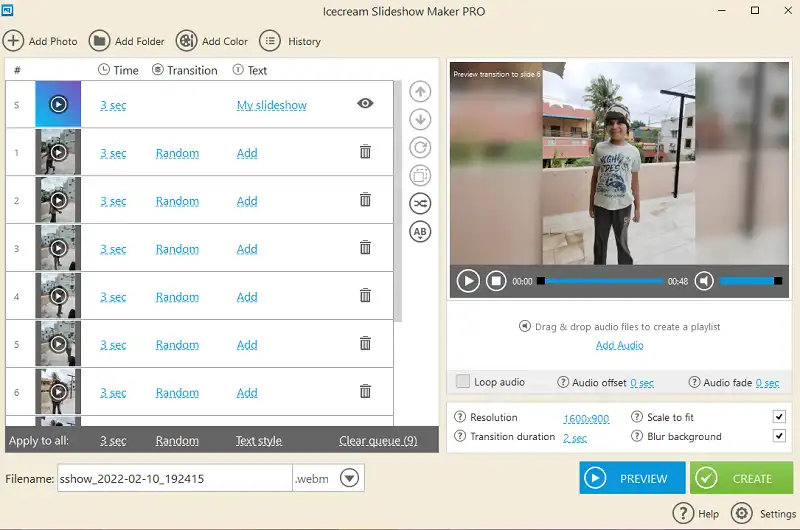800x530 pixels.
Task: Disable the Blur background checkbox
Action: pos(779,437)
